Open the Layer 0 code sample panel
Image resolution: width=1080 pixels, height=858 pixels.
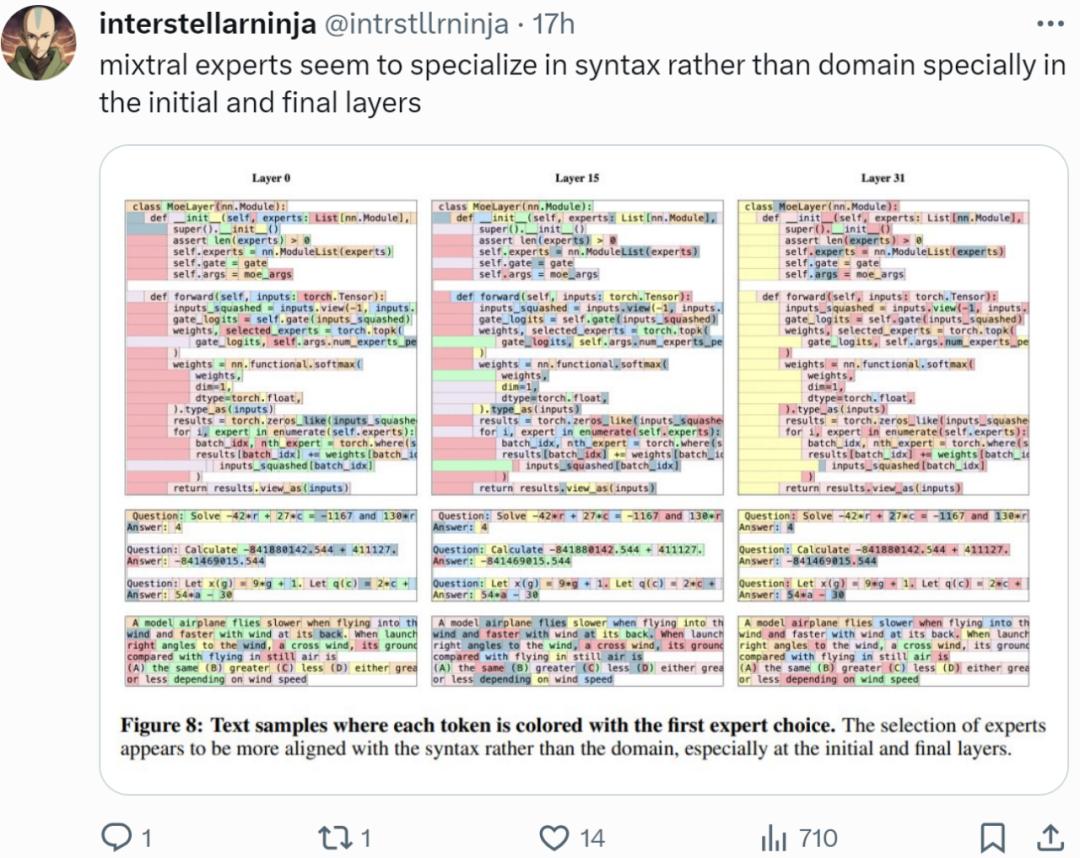click(x=271, y=347)
